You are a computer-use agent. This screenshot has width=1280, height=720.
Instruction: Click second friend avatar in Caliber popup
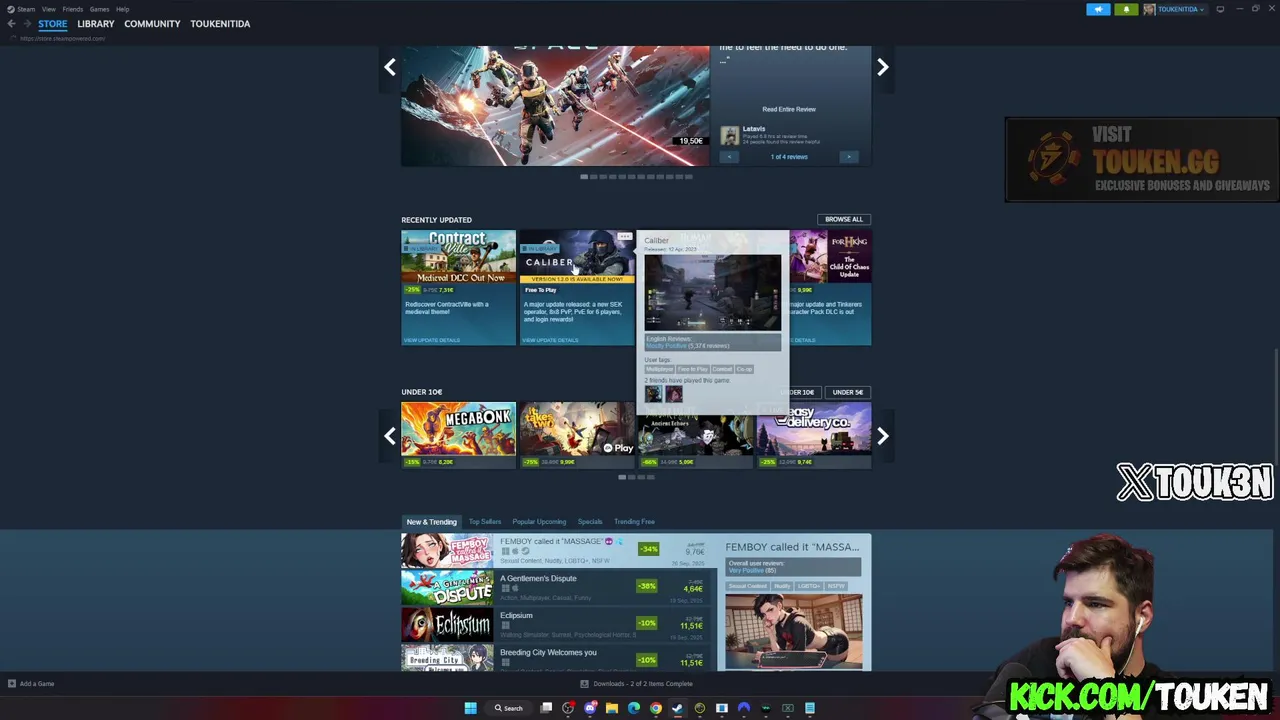[x=674, y=394]
